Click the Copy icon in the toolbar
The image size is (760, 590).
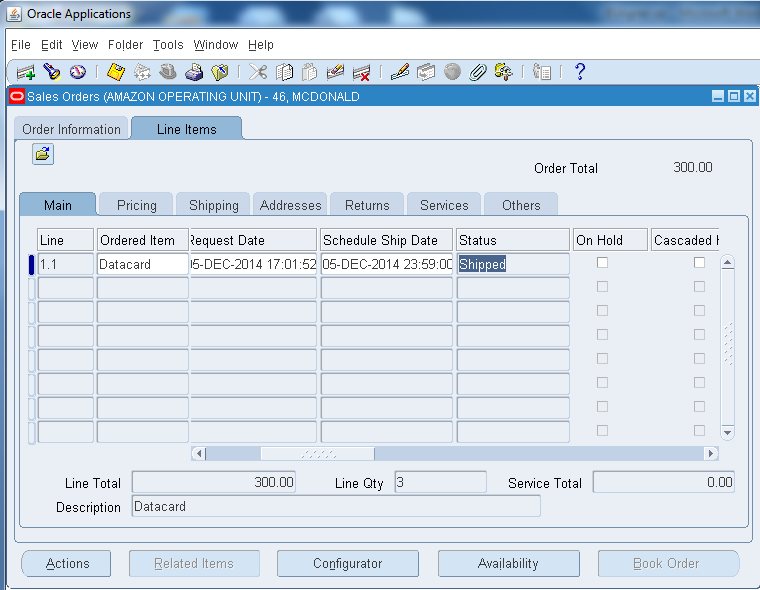(285, 72)
